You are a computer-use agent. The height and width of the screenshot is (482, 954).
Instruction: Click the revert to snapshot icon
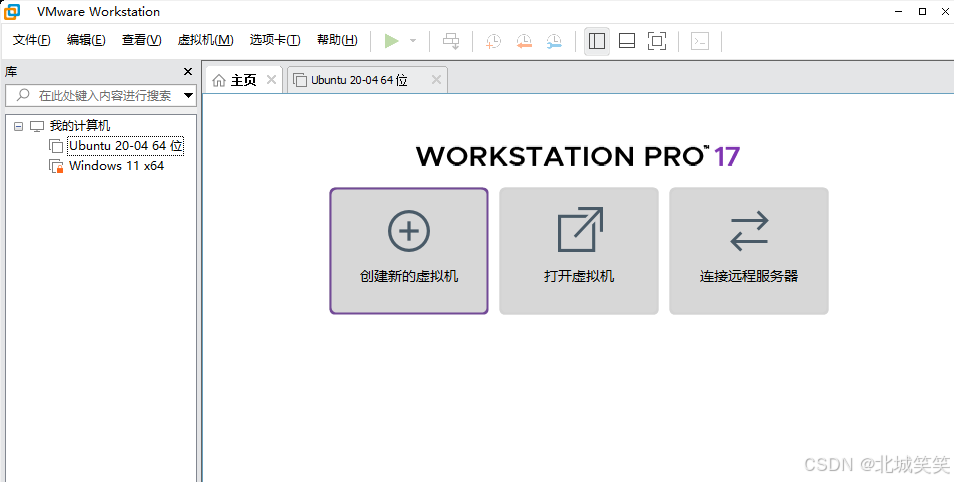[x=524, y=41]
